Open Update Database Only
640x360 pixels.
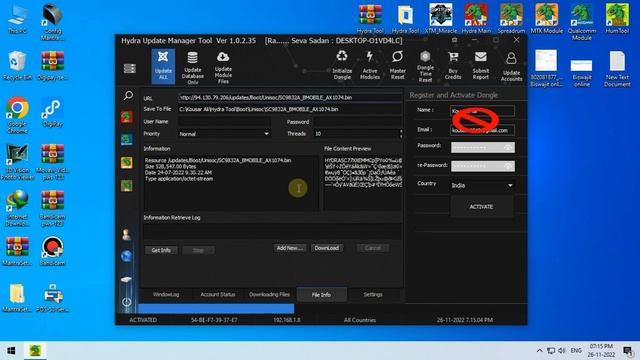(193, 68)
